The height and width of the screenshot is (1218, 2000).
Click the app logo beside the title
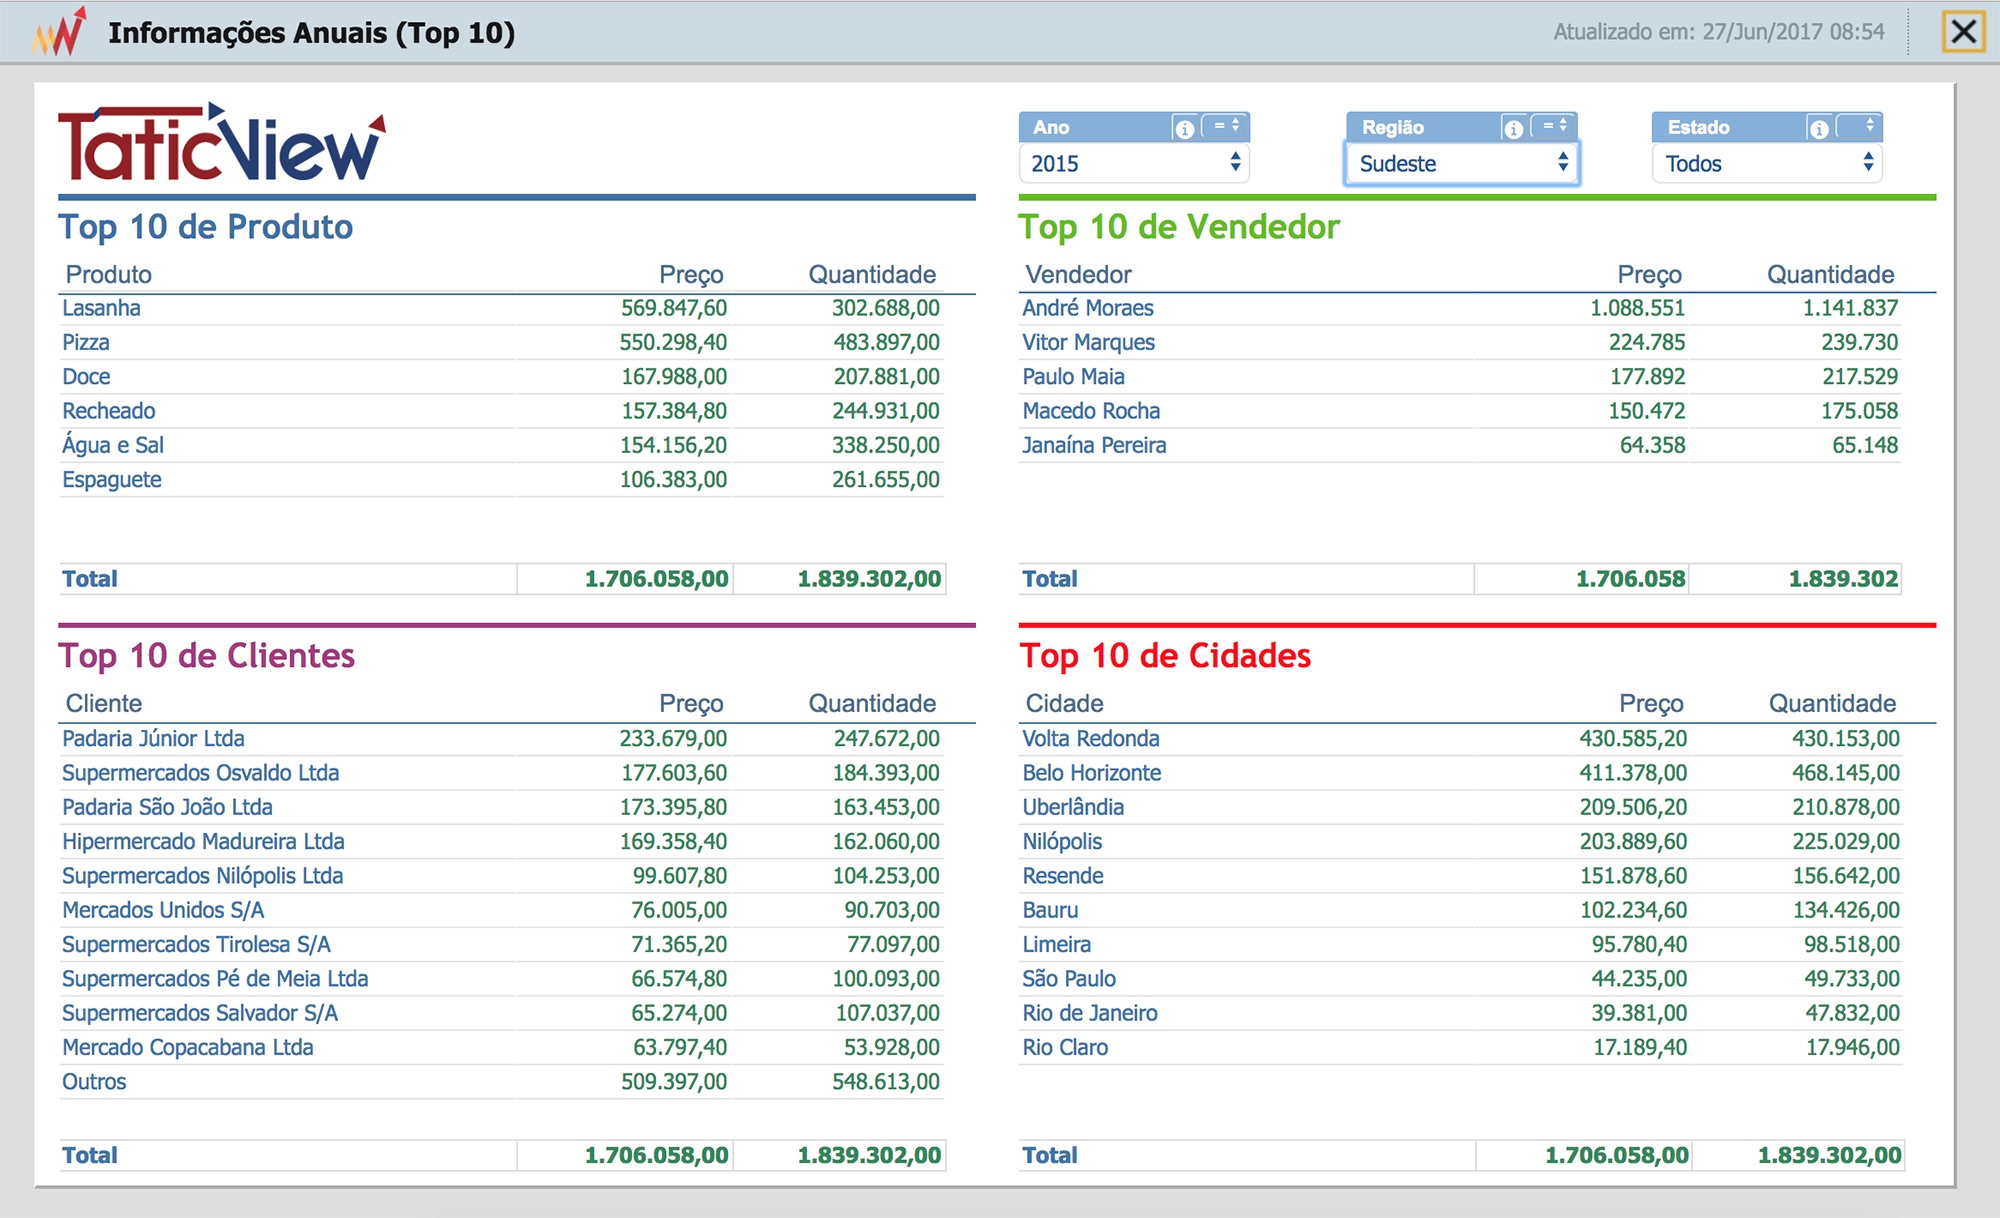coord(60,32)
